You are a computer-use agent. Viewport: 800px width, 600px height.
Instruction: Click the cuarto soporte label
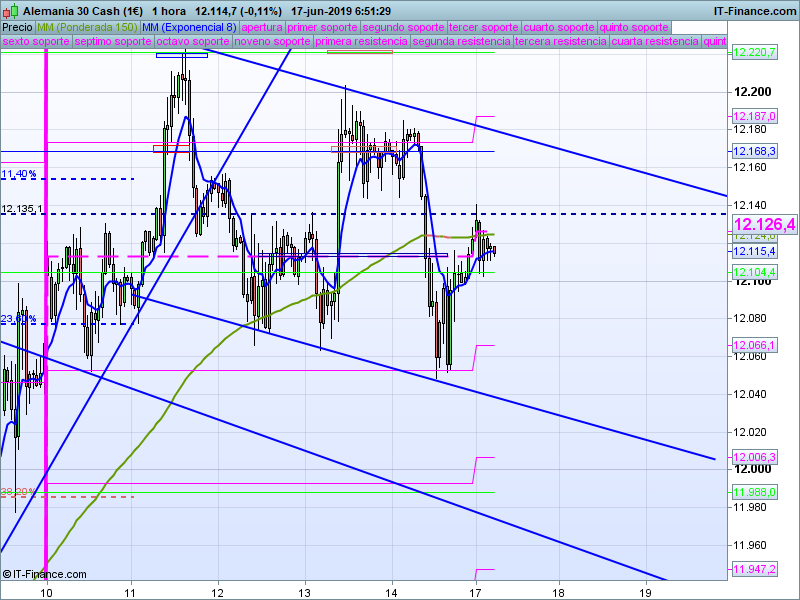click(559, 28)
